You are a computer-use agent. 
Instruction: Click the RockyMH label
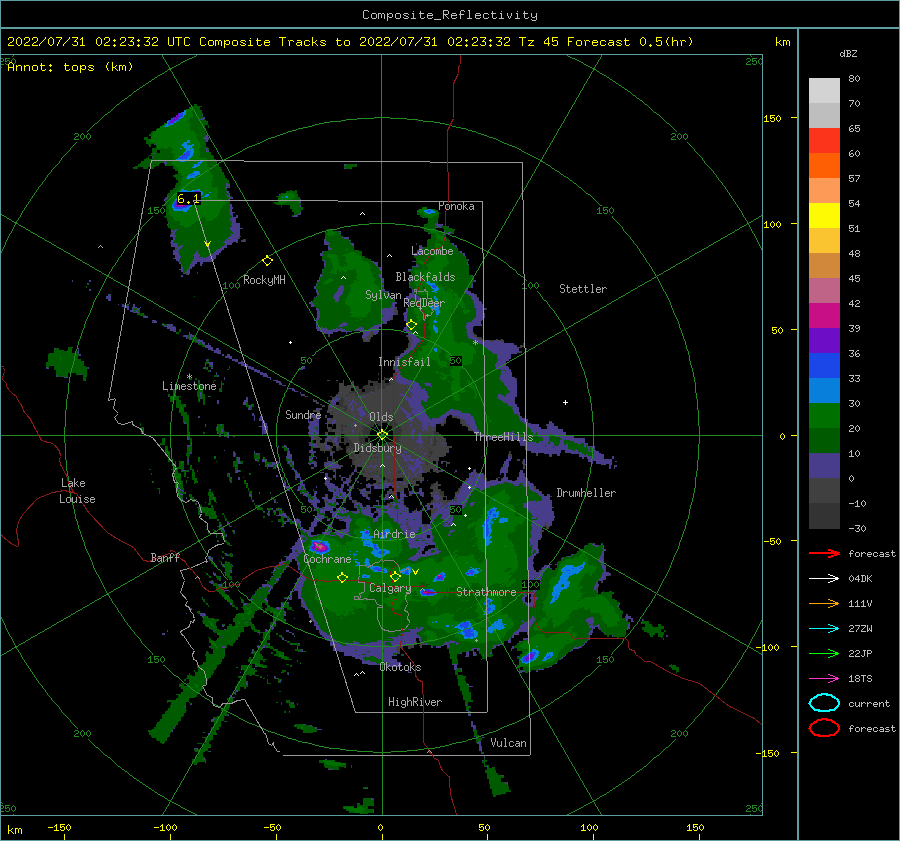[263, 280]
